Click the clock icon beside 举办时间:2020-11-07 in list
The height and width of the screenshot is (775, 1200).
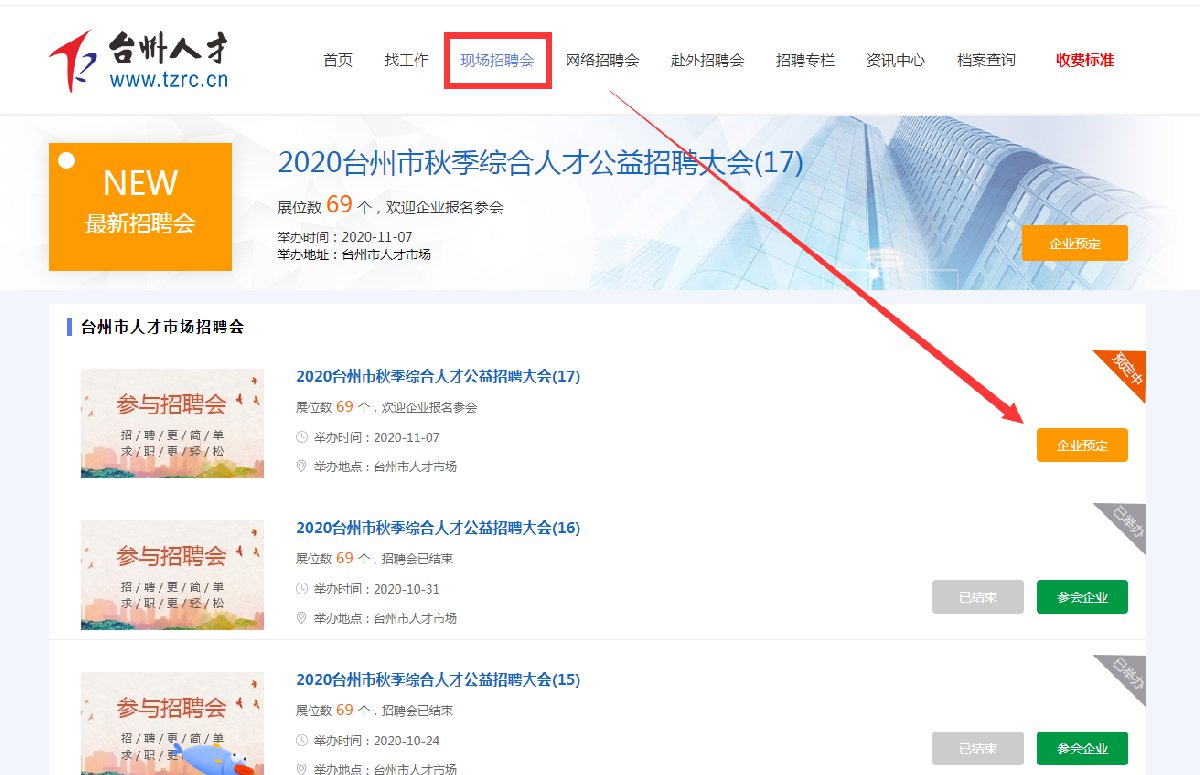(302, 437)
